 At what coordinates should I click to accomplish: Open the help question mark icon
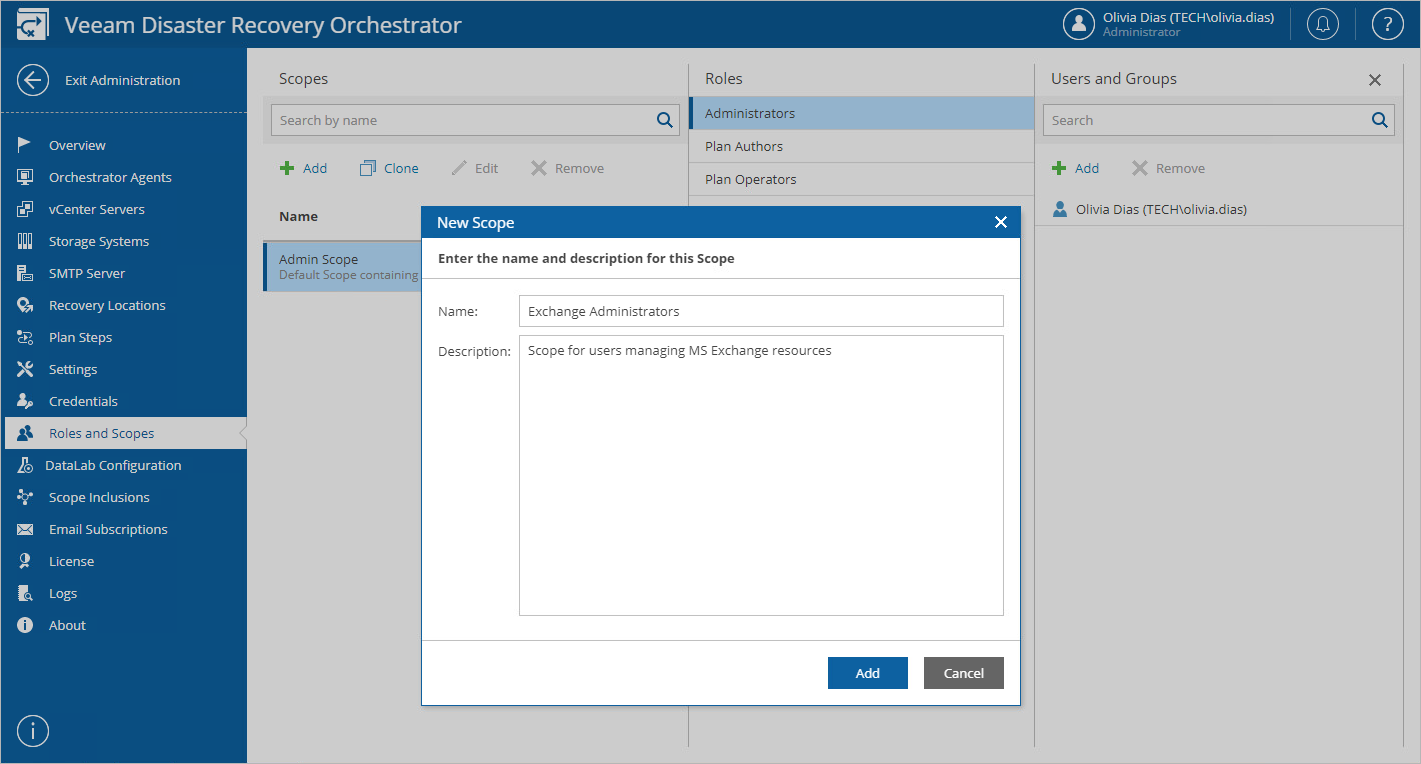click(x=1387, y=25)
